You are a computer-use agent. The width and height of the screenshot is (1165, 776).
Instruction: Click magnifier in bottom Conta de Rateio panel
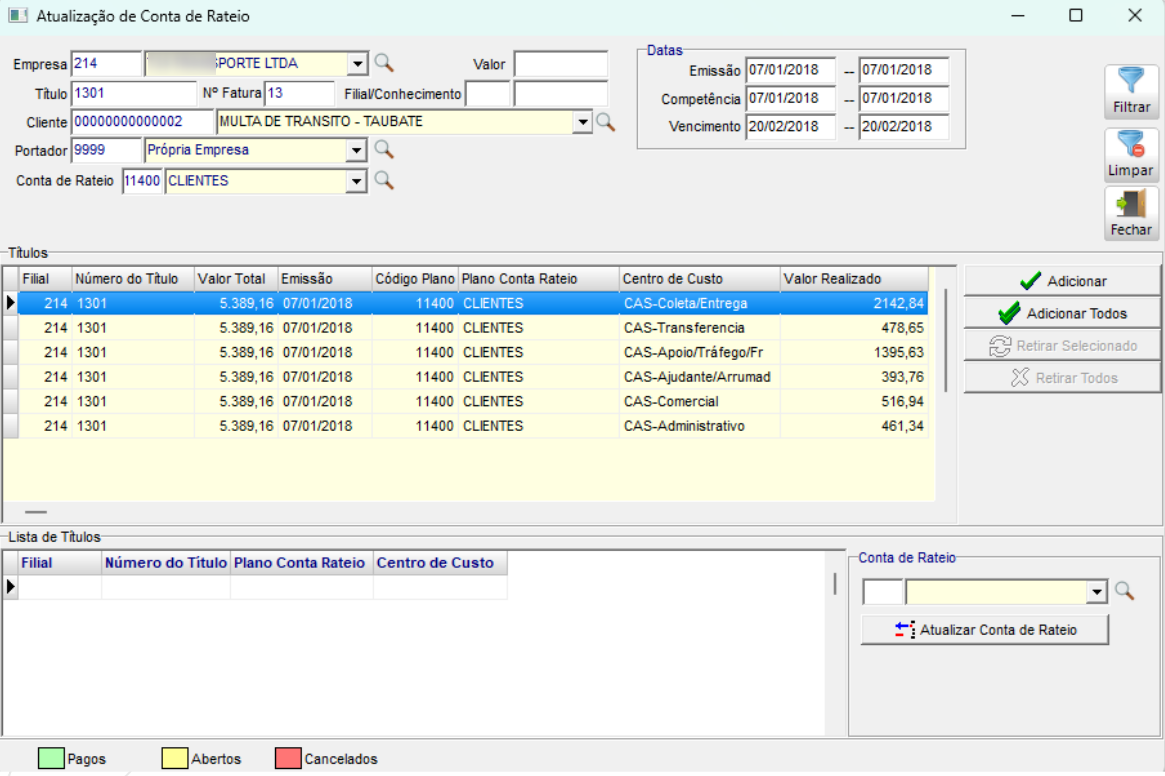(x=1124, y=591)
